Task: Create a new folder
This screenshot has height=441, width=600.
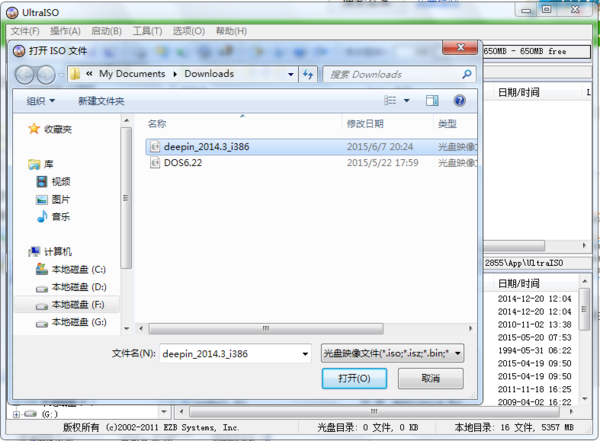Action: (101, 101)
